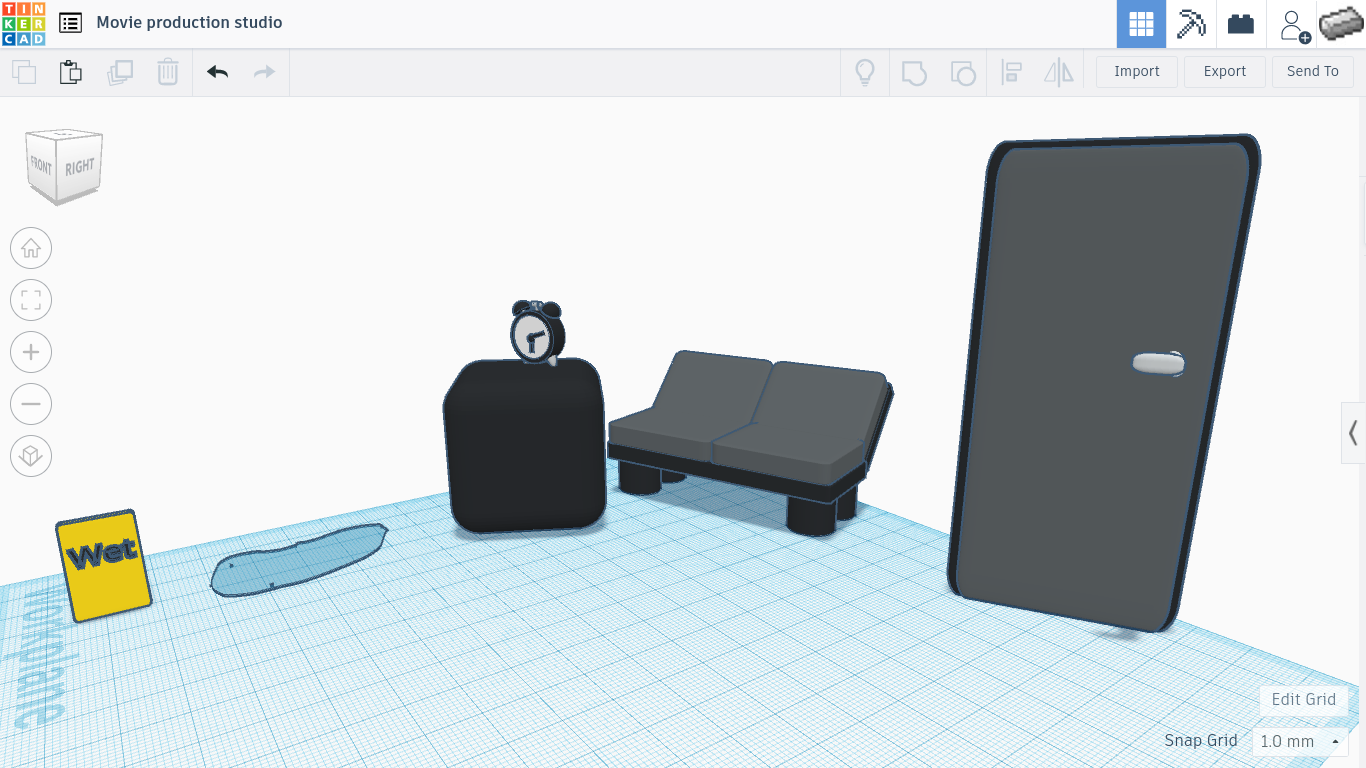The height and width of the screenshot is (768, 1366).
Task: Zoom out with the minus button
Action: (x=31, y=404)
